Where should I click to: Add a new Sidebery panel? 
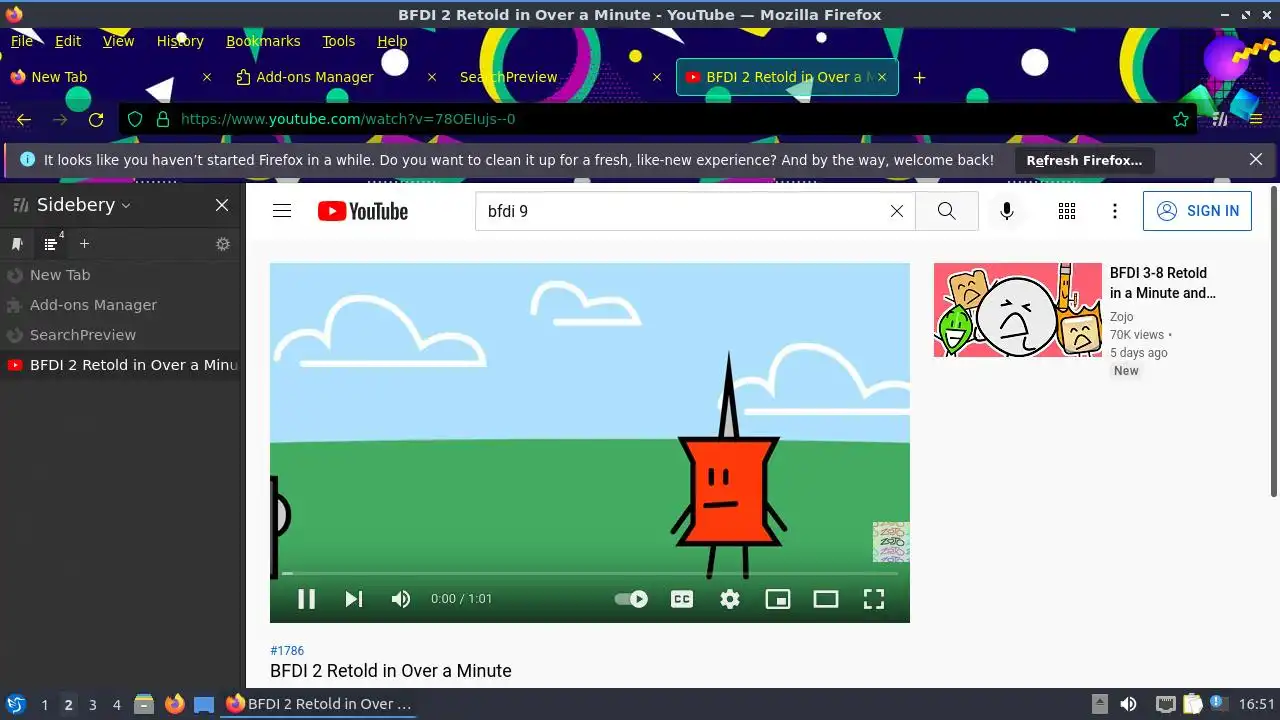85,244
